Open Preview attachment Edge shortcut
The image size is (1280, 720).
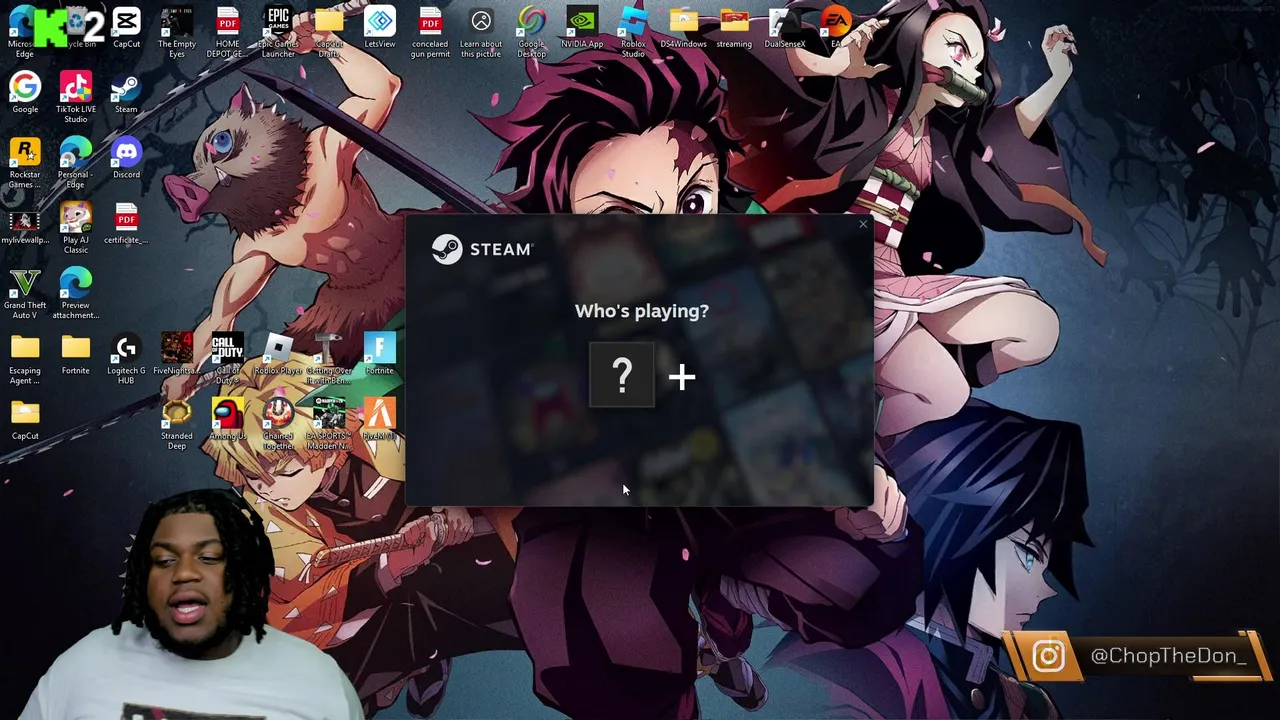click(x=76, y=294)
